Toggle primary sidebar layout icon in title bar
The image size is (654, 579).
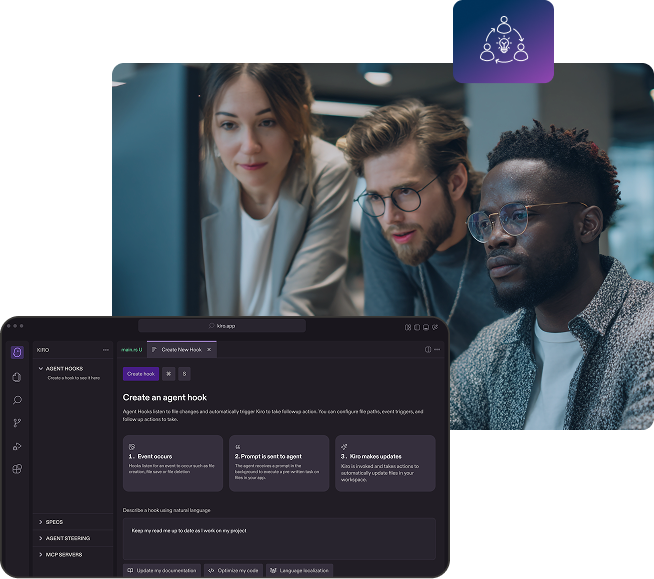point(417,327)
